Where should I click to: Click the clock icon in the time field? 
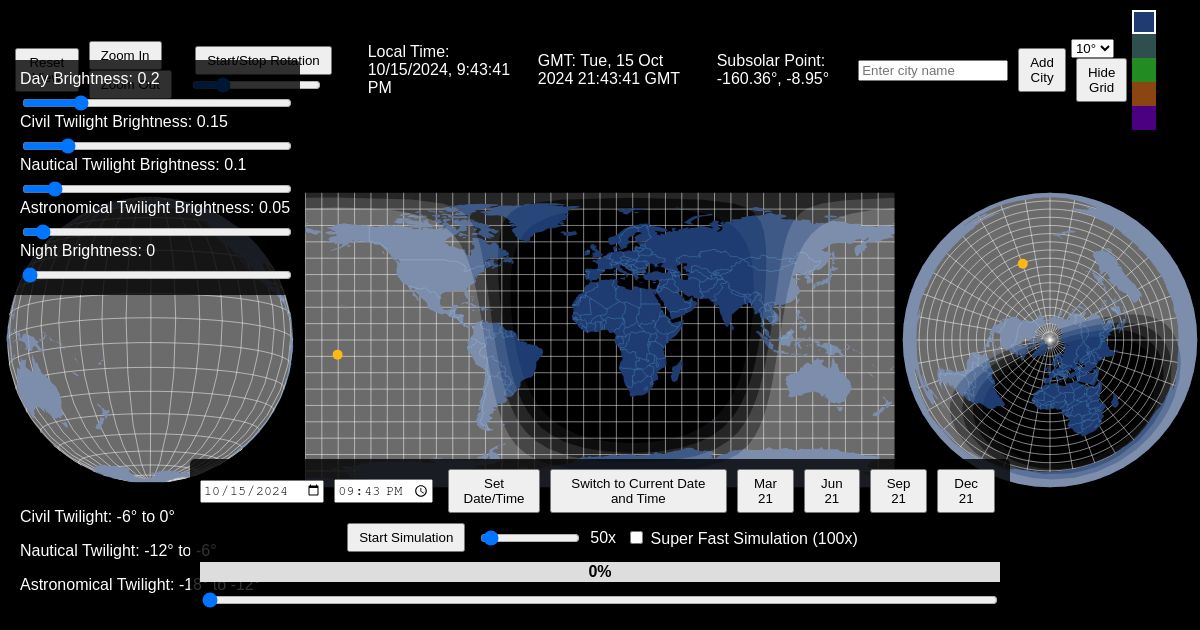[421, 491]
